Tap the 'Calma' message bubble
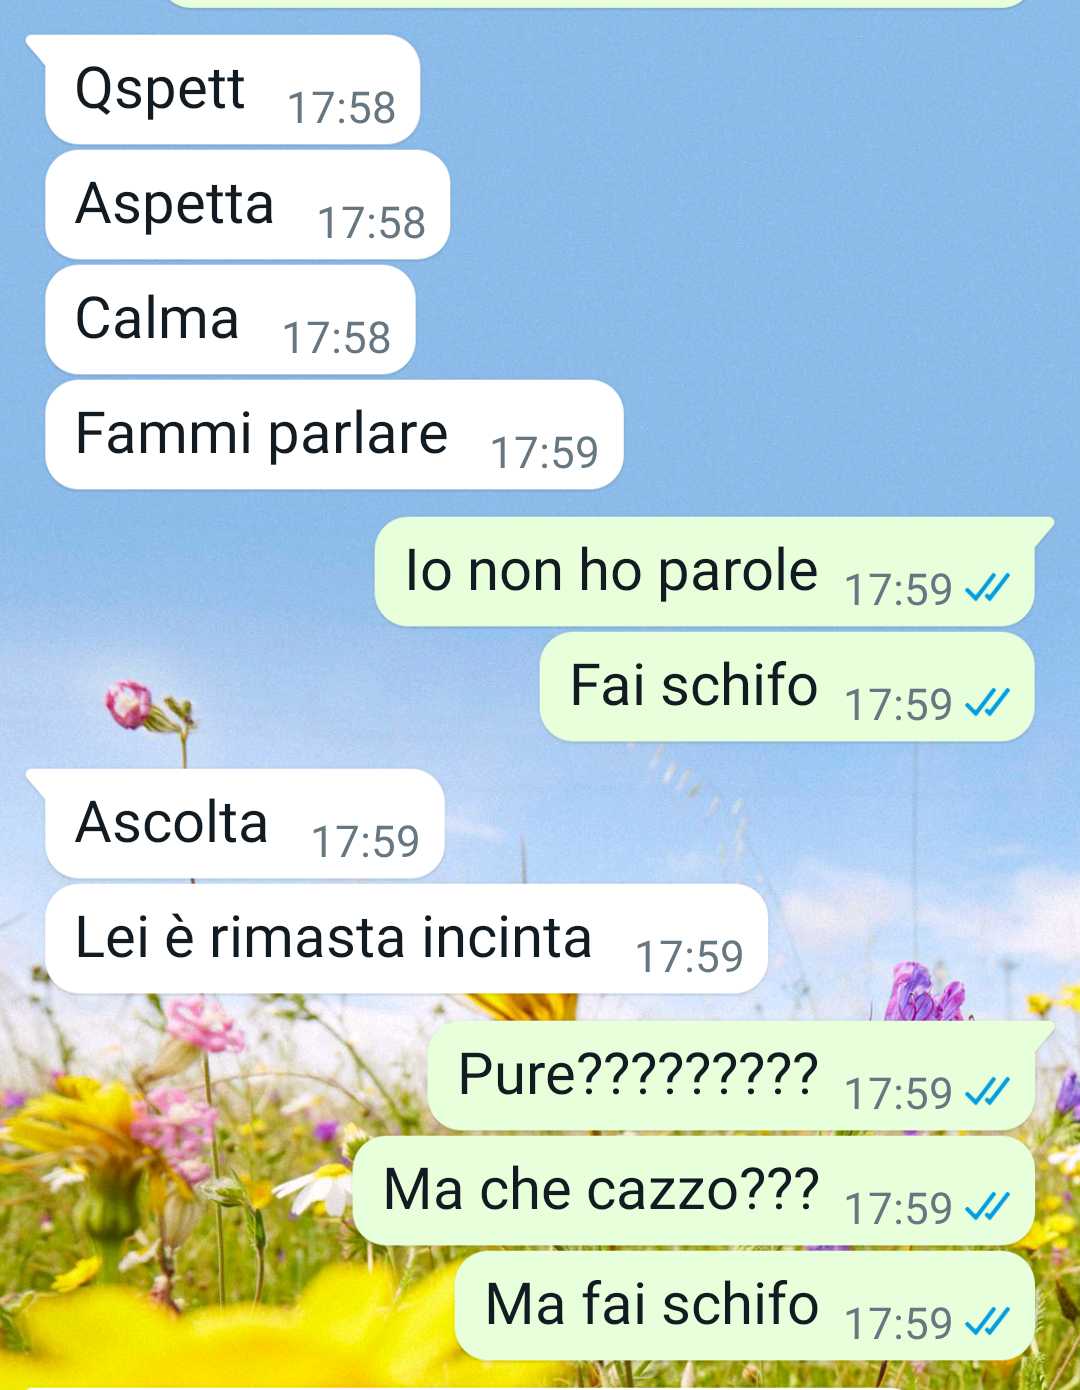This screenshot has height=1390, width=1080. pos(230,319)
